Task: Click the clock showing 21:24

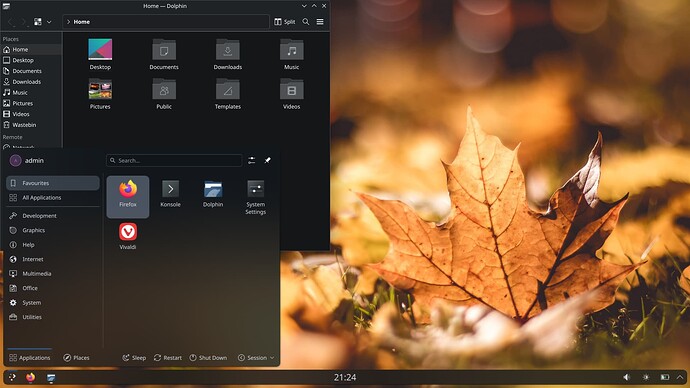Action: pos(345,377)
